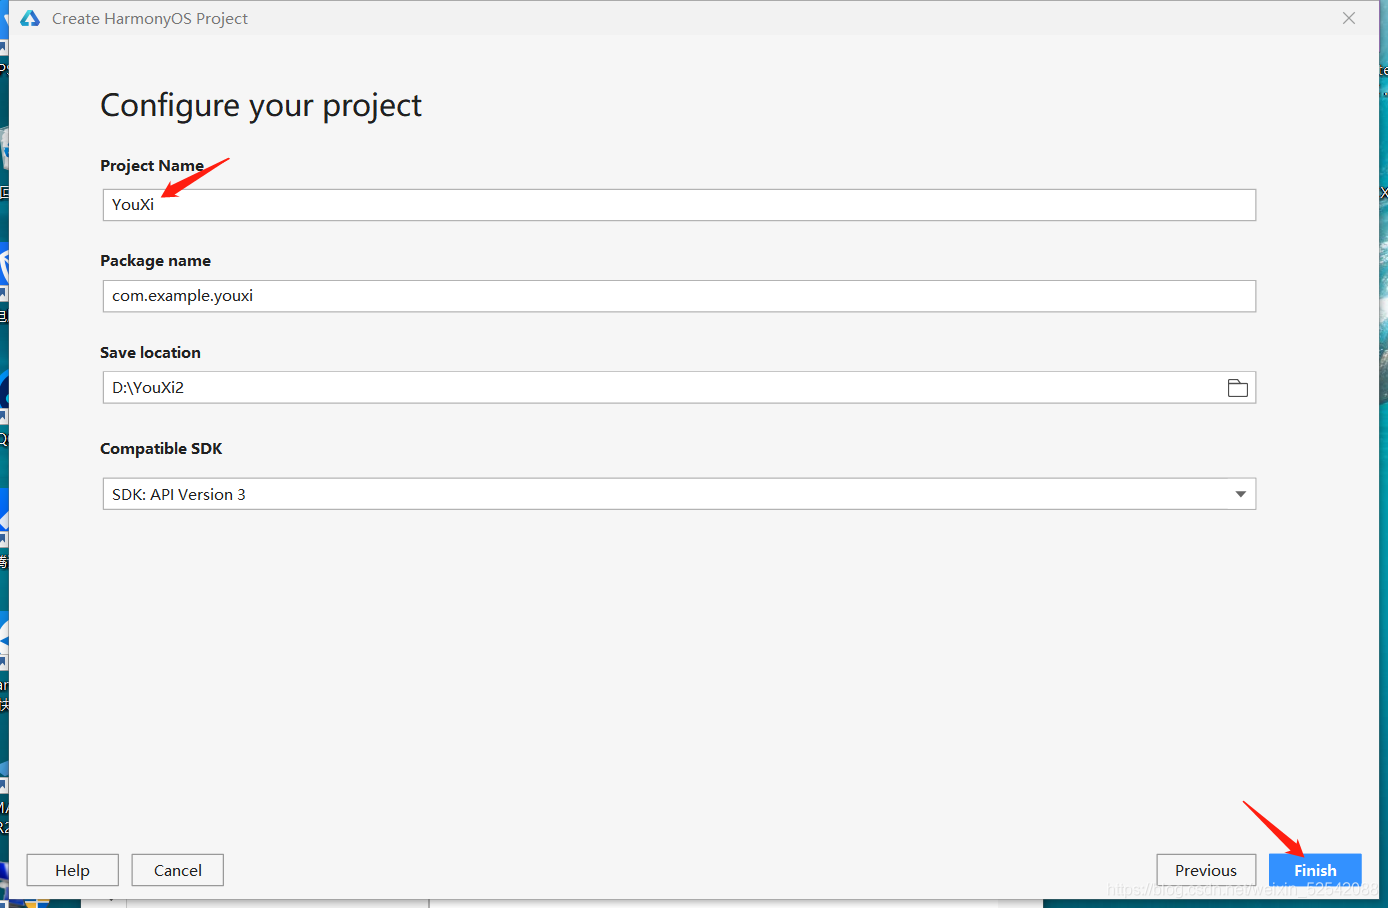
Task: Click the "Project Name" label
Action: point(152,165)
